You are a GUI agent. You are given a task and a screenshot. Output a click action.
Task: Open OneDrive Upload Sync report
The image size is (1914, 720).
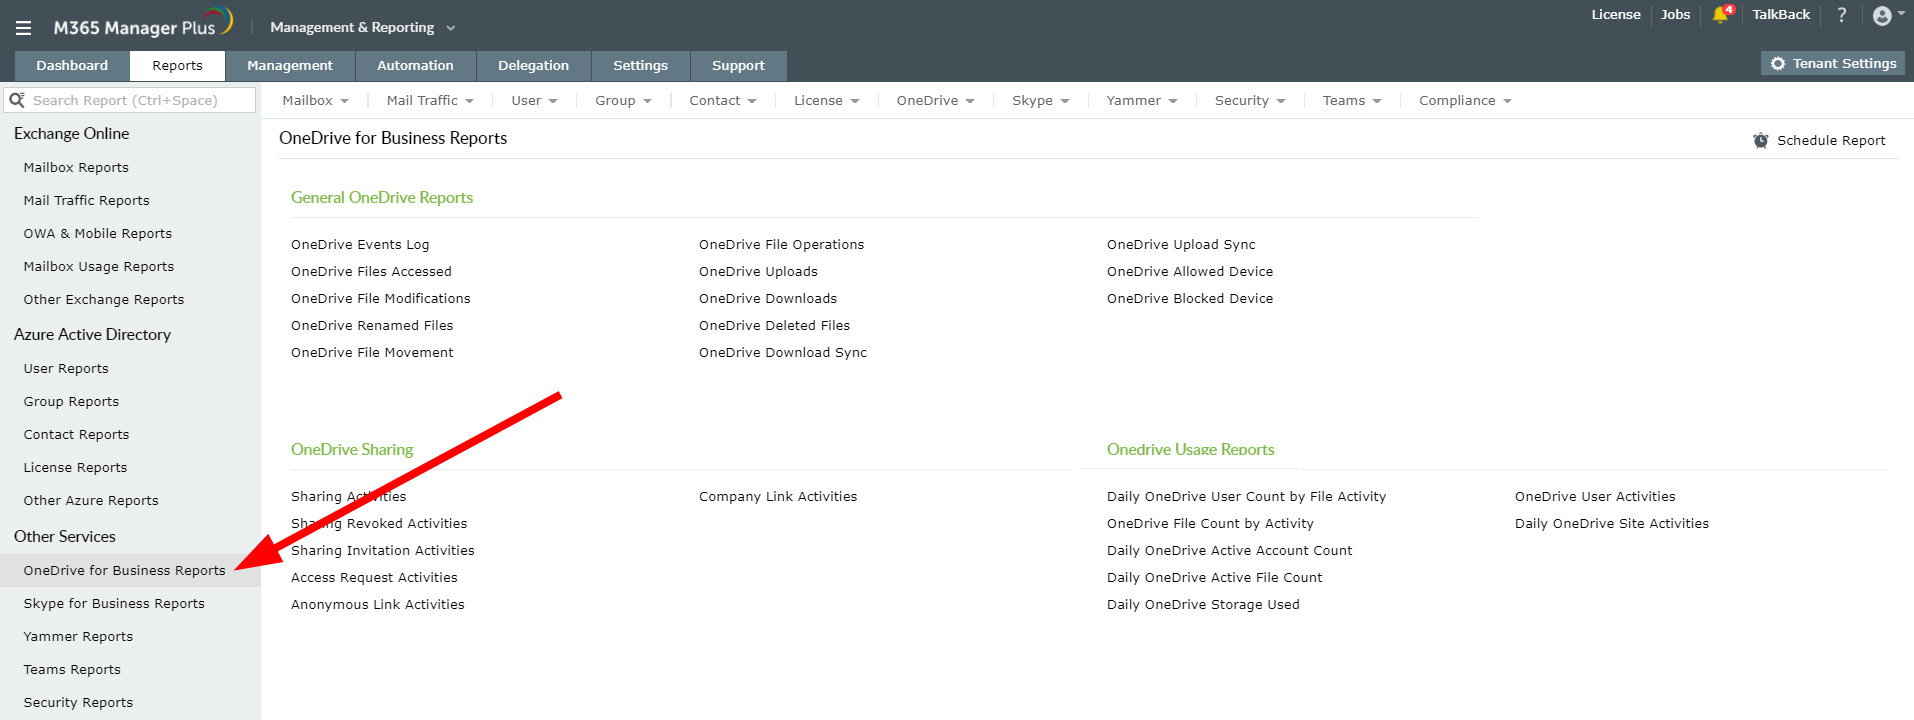coord(1181,244)
